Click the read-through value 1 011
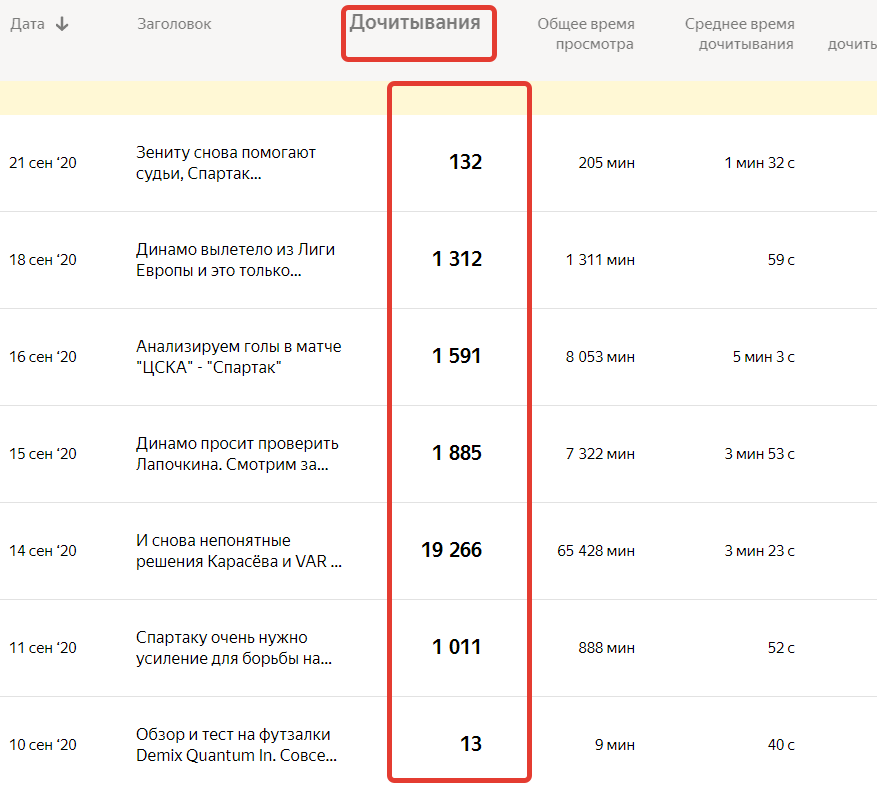The width and height of the screenshot is (877, 789). [x=457, y=647]
